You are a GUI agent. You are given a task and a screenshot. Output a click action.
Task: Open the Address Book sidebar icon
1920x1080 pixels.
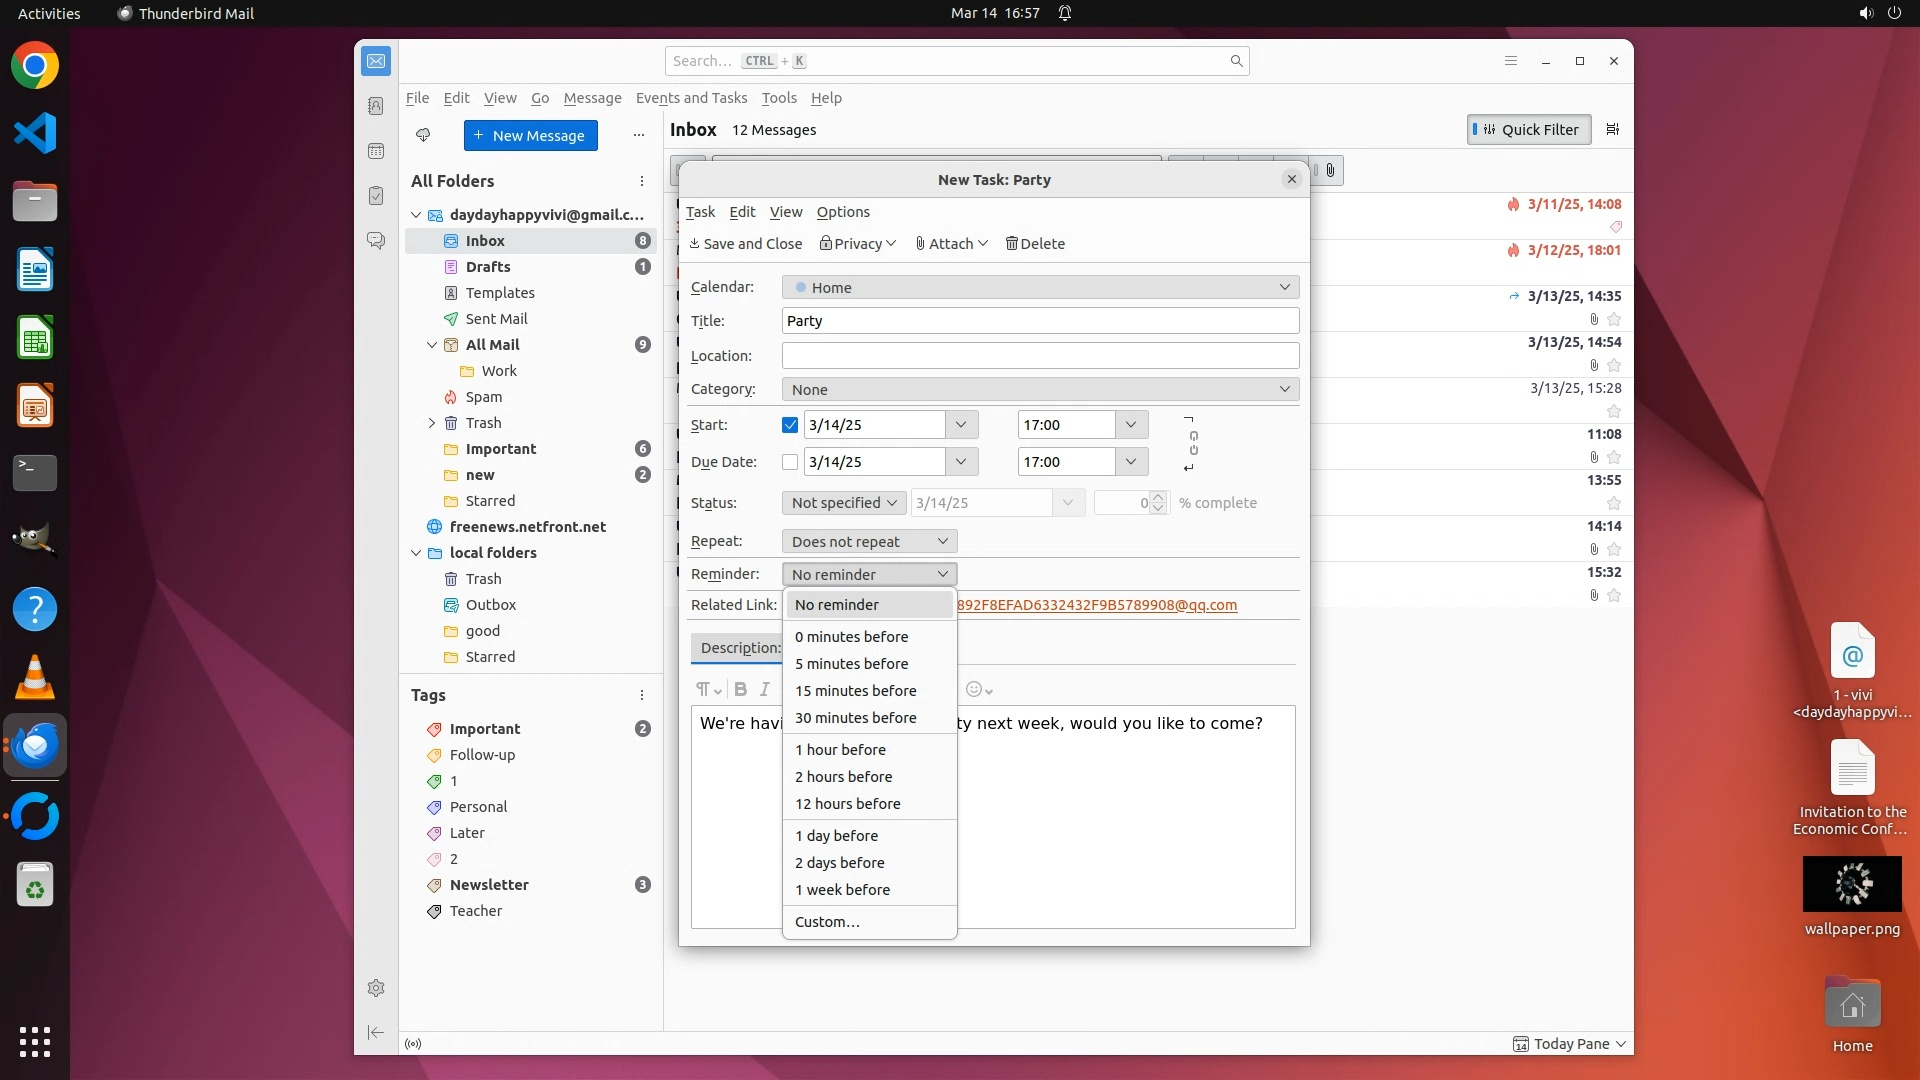(x=376, y=106)
